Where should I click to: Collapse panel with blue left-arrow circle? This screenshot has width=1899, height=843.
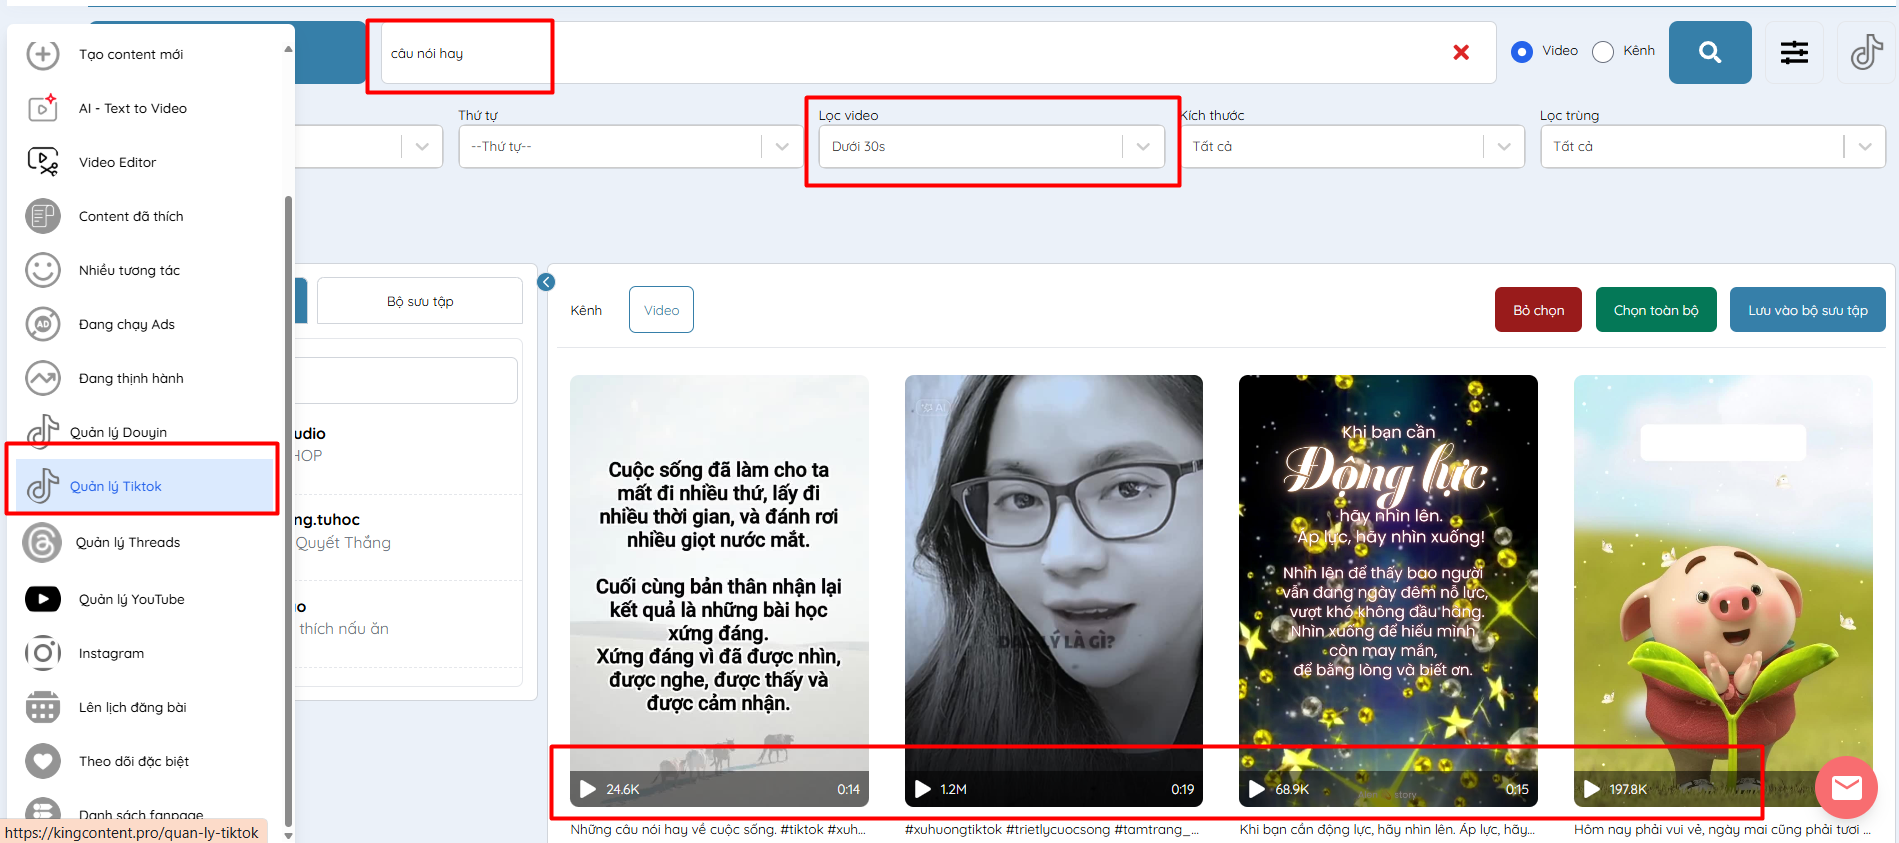click(546, 282)
